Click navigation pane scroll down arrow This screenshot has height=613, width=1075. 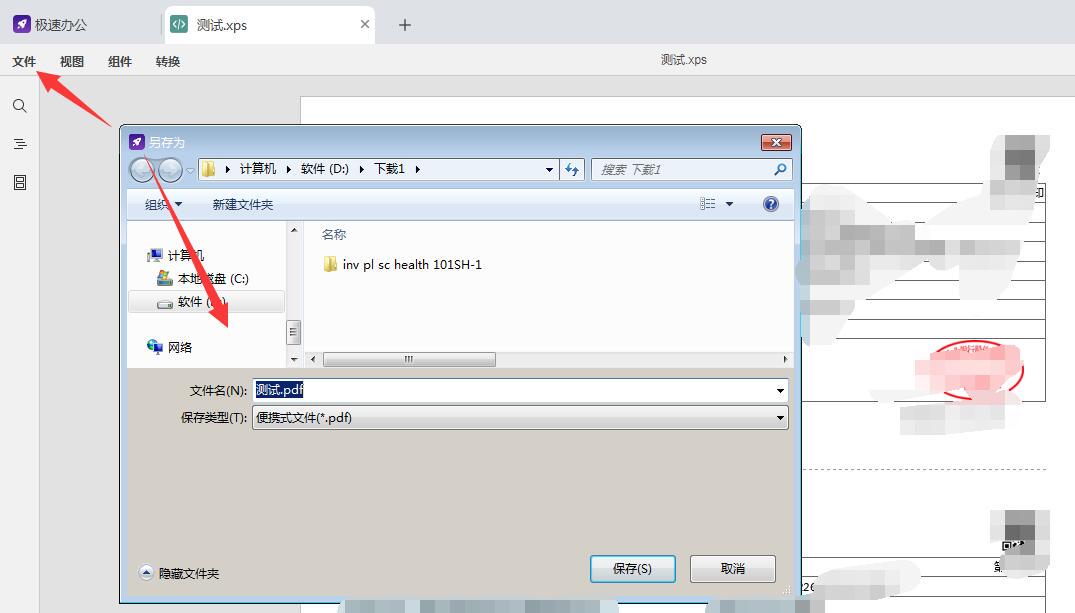tap(294, 359)
